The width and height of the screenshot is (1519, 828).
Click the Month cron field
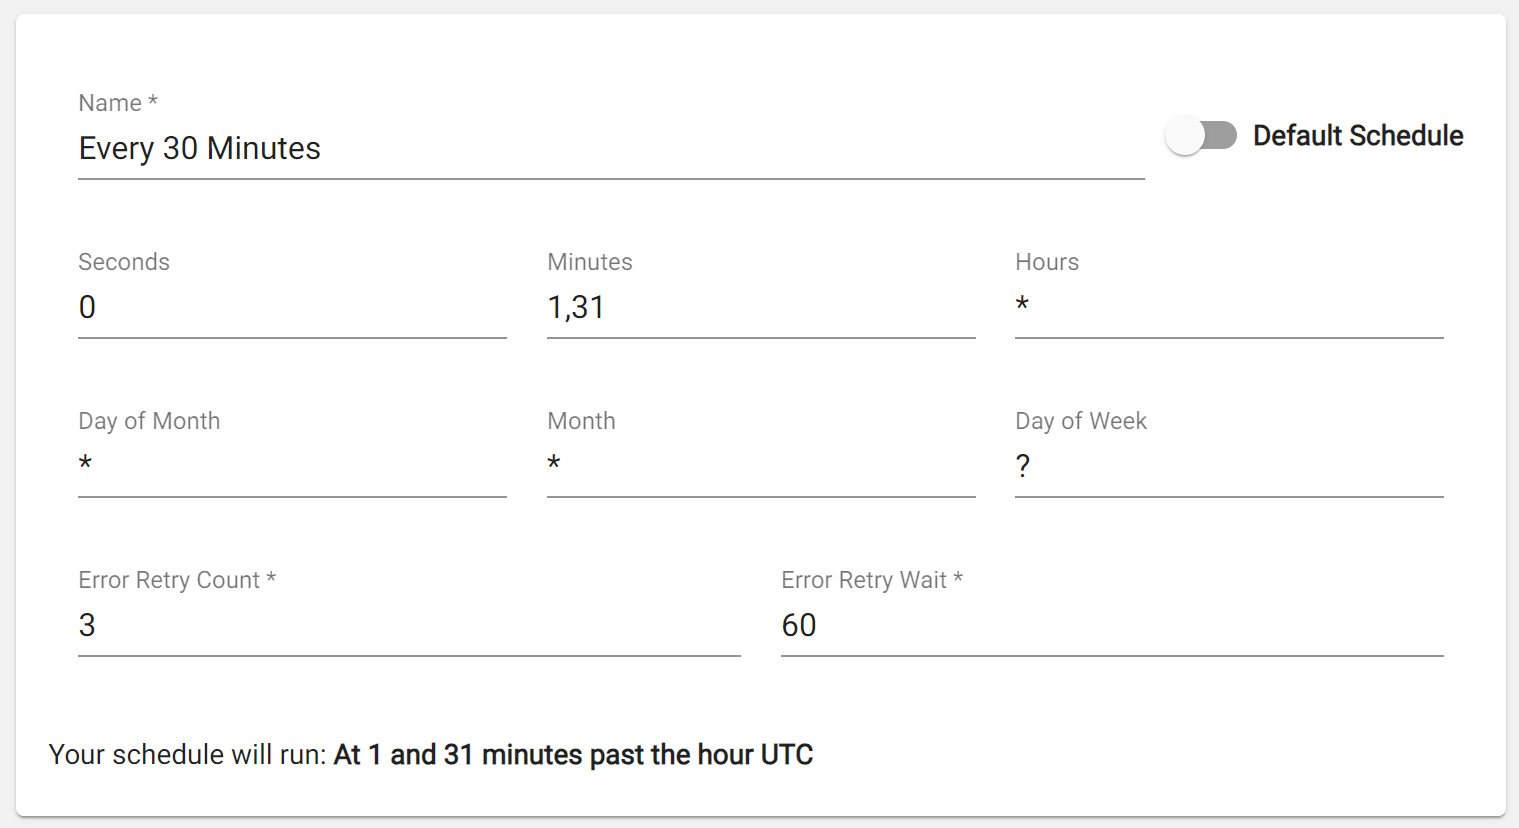click(761, 466)
